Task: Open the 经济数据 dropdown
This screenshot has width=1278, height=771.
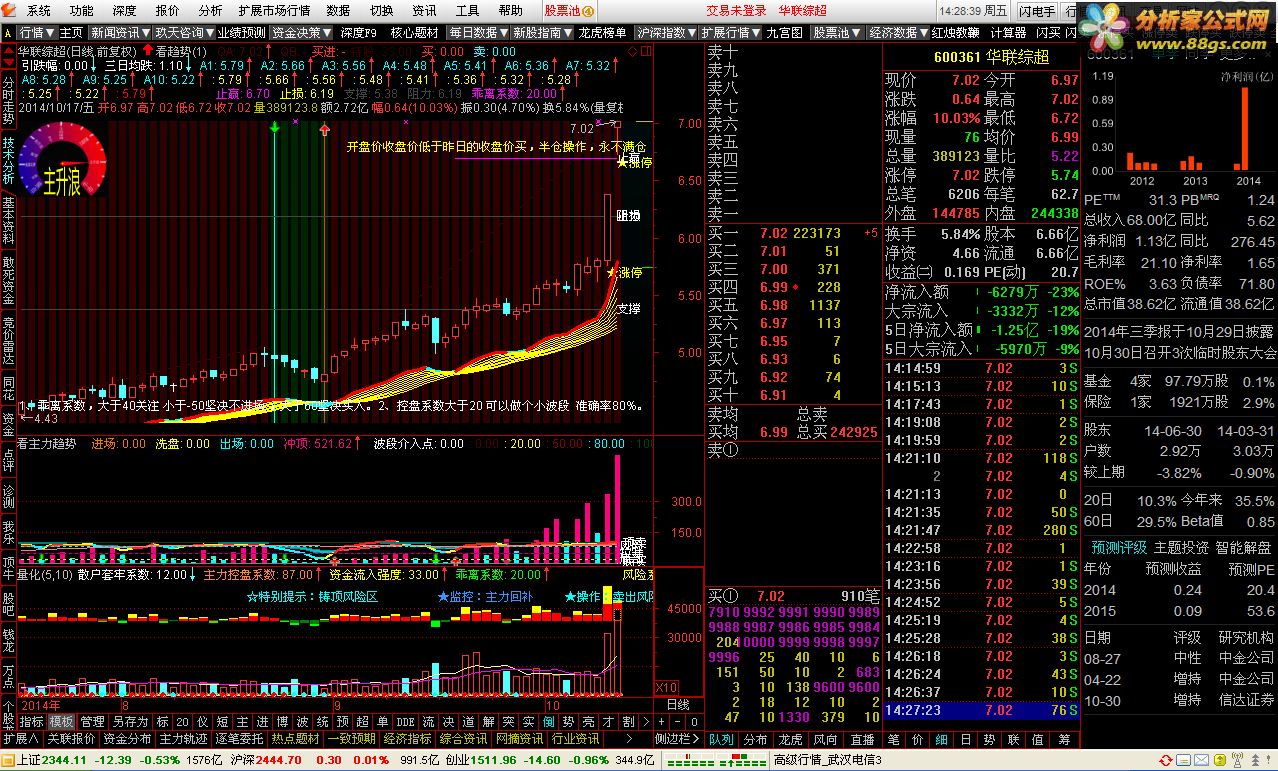Action: point(898,32)
